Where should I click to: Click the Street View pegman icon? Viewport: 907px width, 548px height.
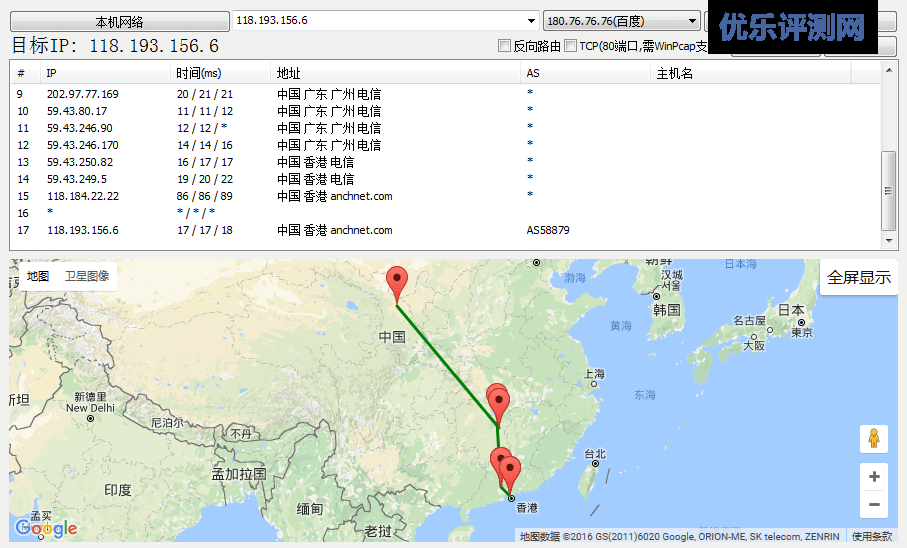click(873, 439)
